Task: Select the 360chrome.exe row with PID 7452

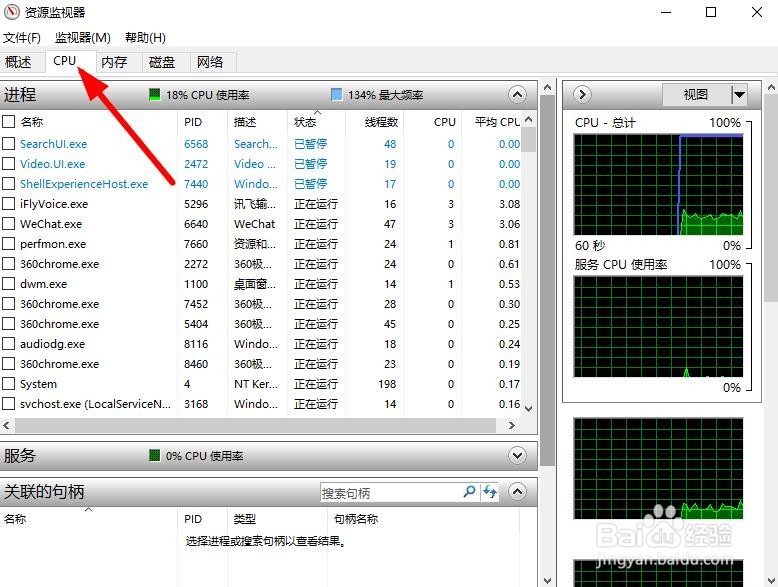Action: coord(261,304)
